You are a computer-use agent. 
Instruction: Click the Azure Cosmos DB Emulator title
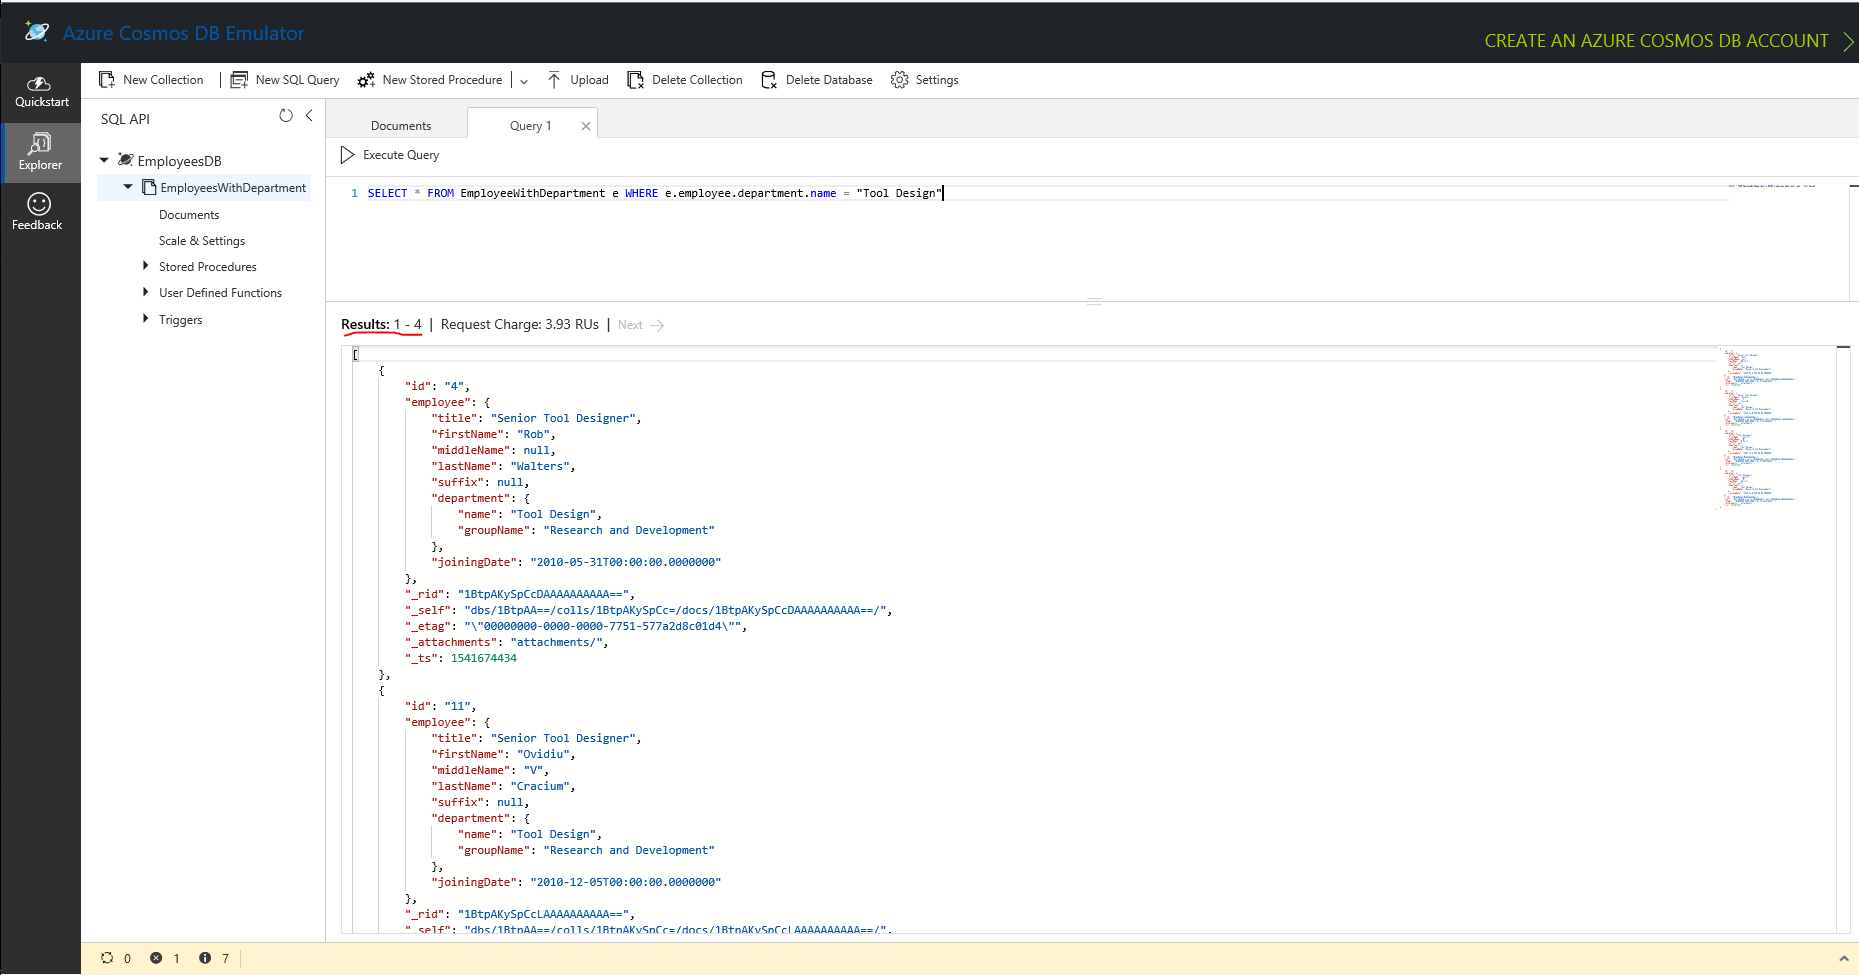tap(183, 33)
